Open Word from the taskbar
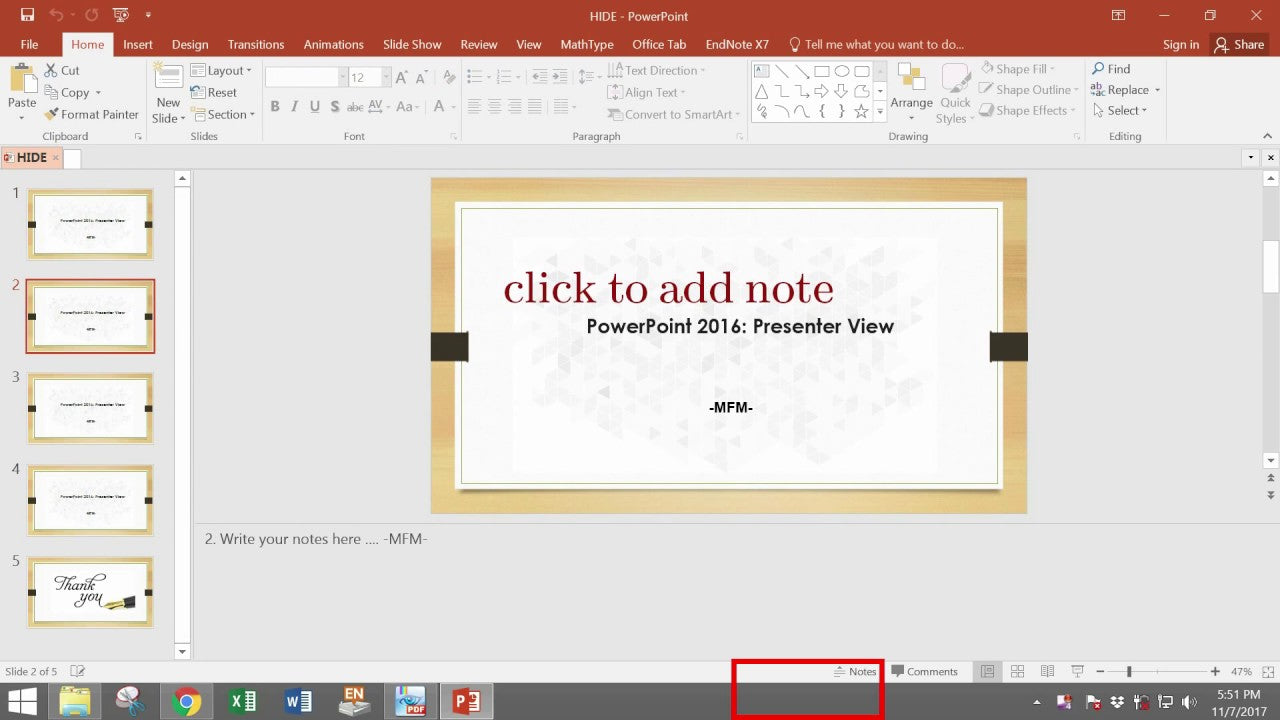 coord(298,701)
